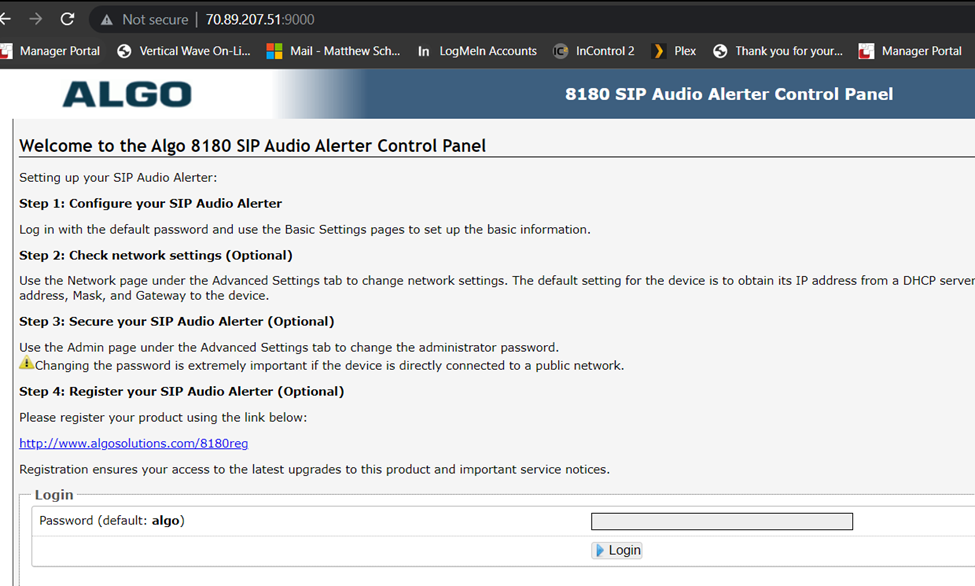Viewport: 975px width, 586px height.
Task: Click the Not secure warning icon
Action: [x=107, y=20]
